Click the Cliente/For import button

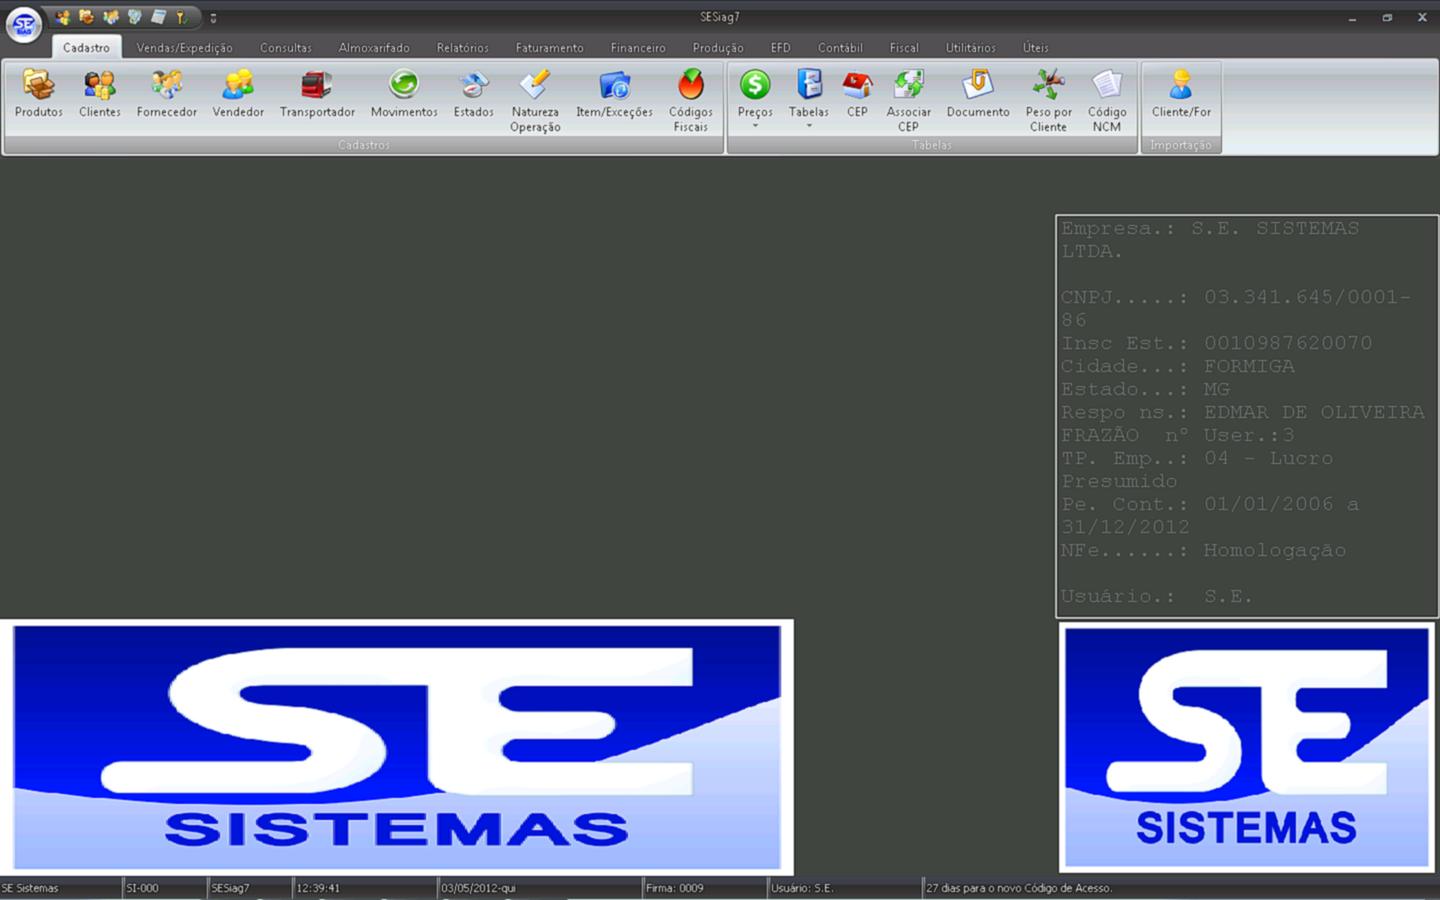coord(1181,95)
